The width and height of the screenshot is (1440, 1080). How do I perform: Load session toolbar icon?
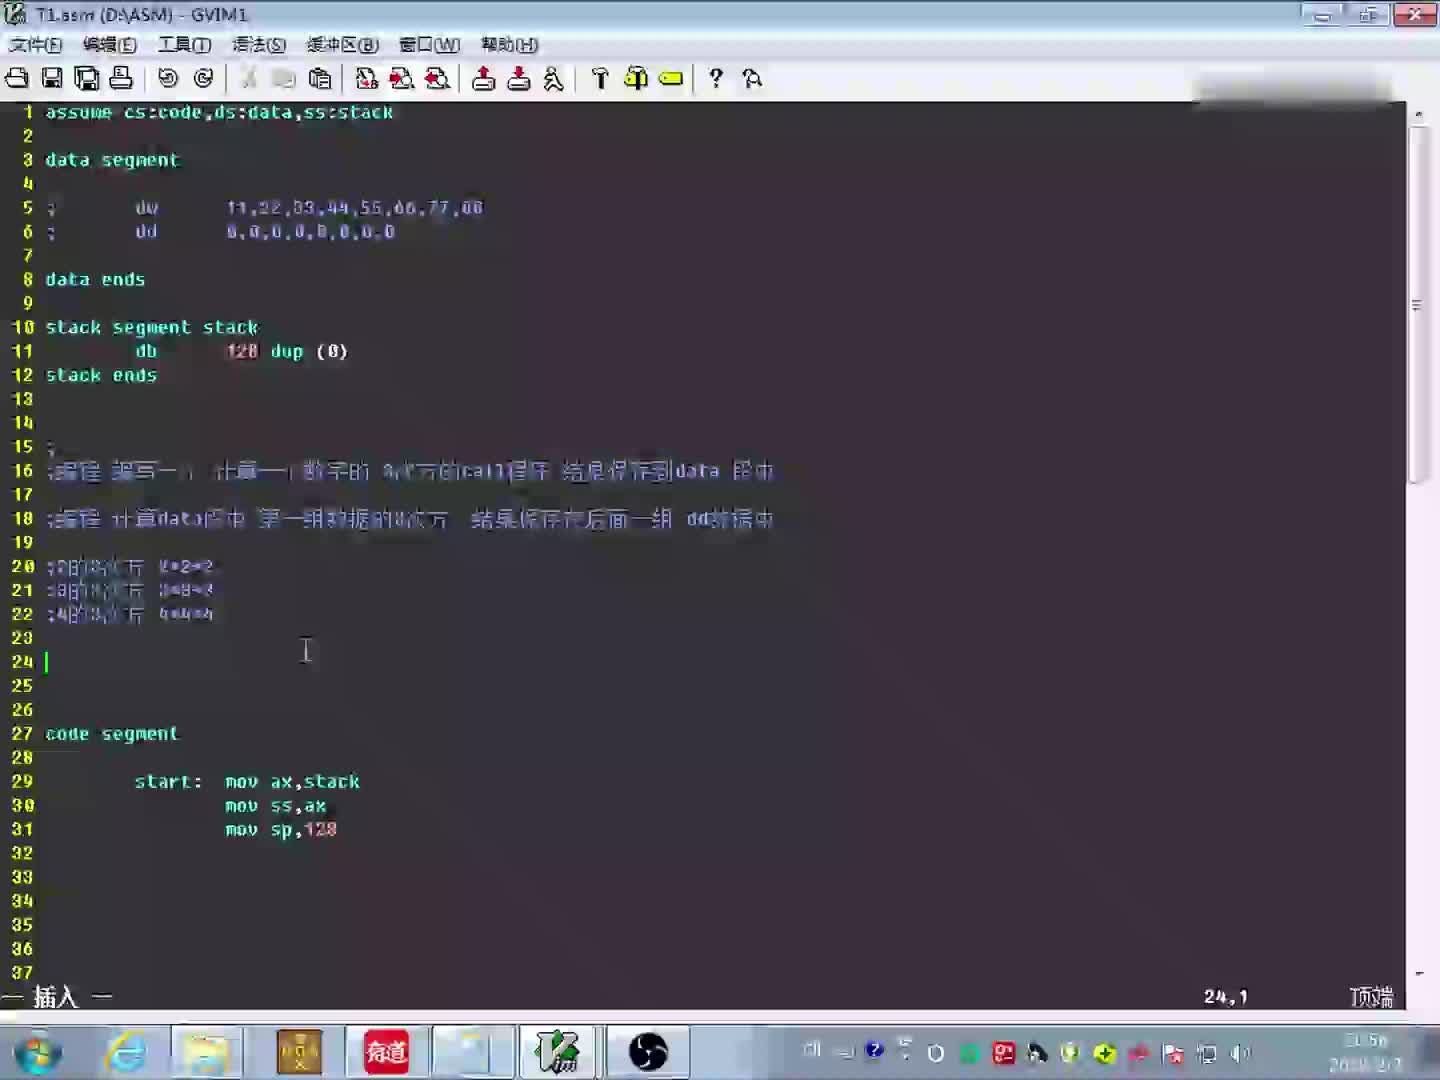[484, 78]
